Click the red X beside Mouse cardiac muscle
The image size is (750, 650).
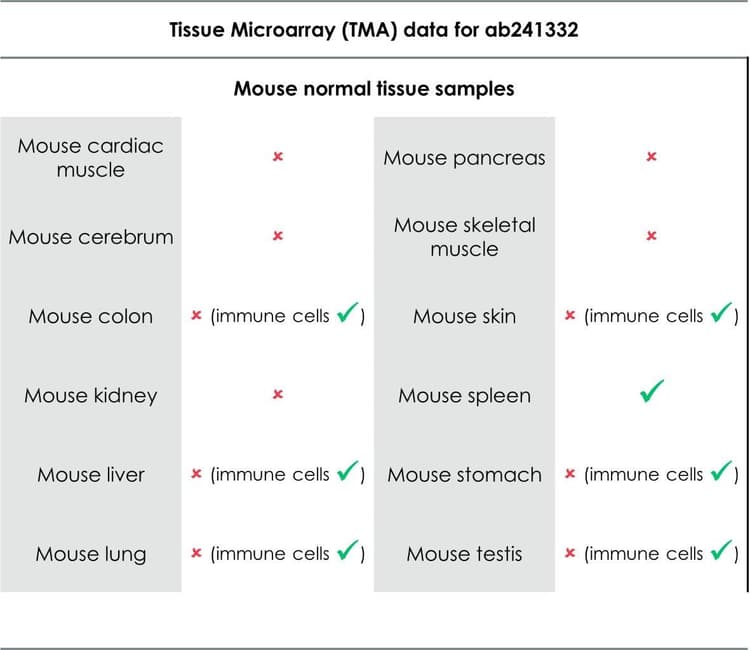[278, 157]
